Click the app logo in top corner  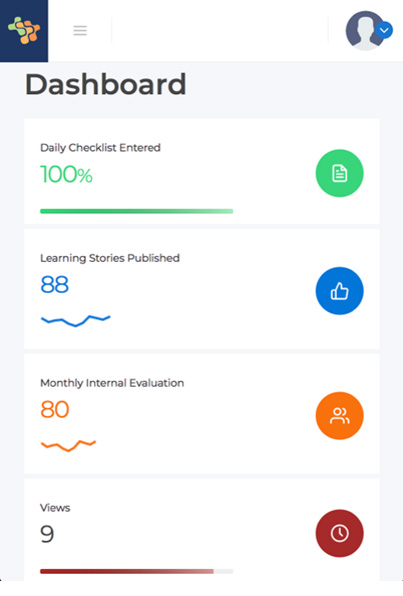click(x=24, y=30)
